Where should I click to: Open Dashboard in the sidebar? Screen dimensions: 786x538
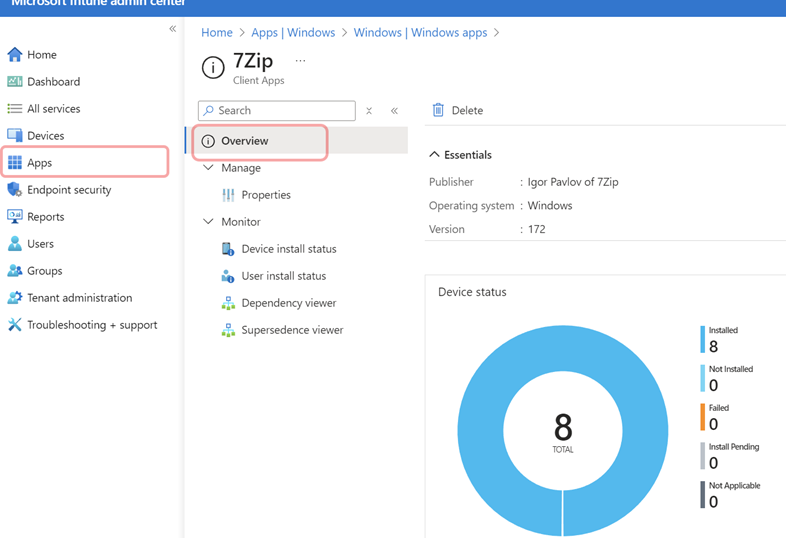pos(54,82)
